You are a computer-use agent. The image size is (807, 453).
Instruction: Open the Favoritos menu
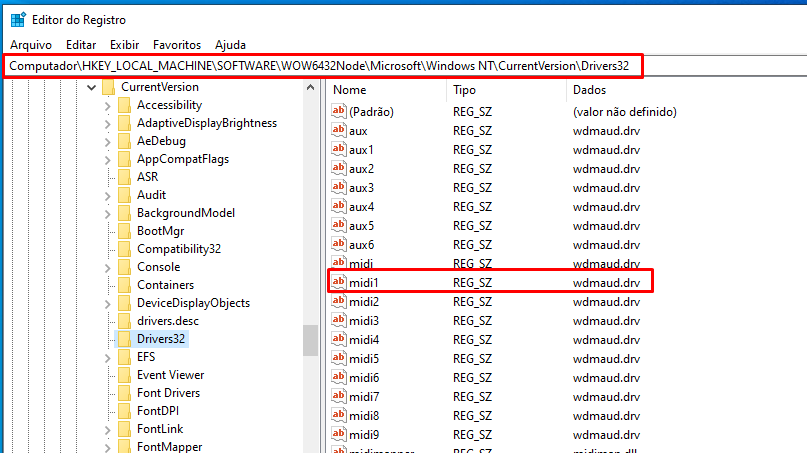177,45
